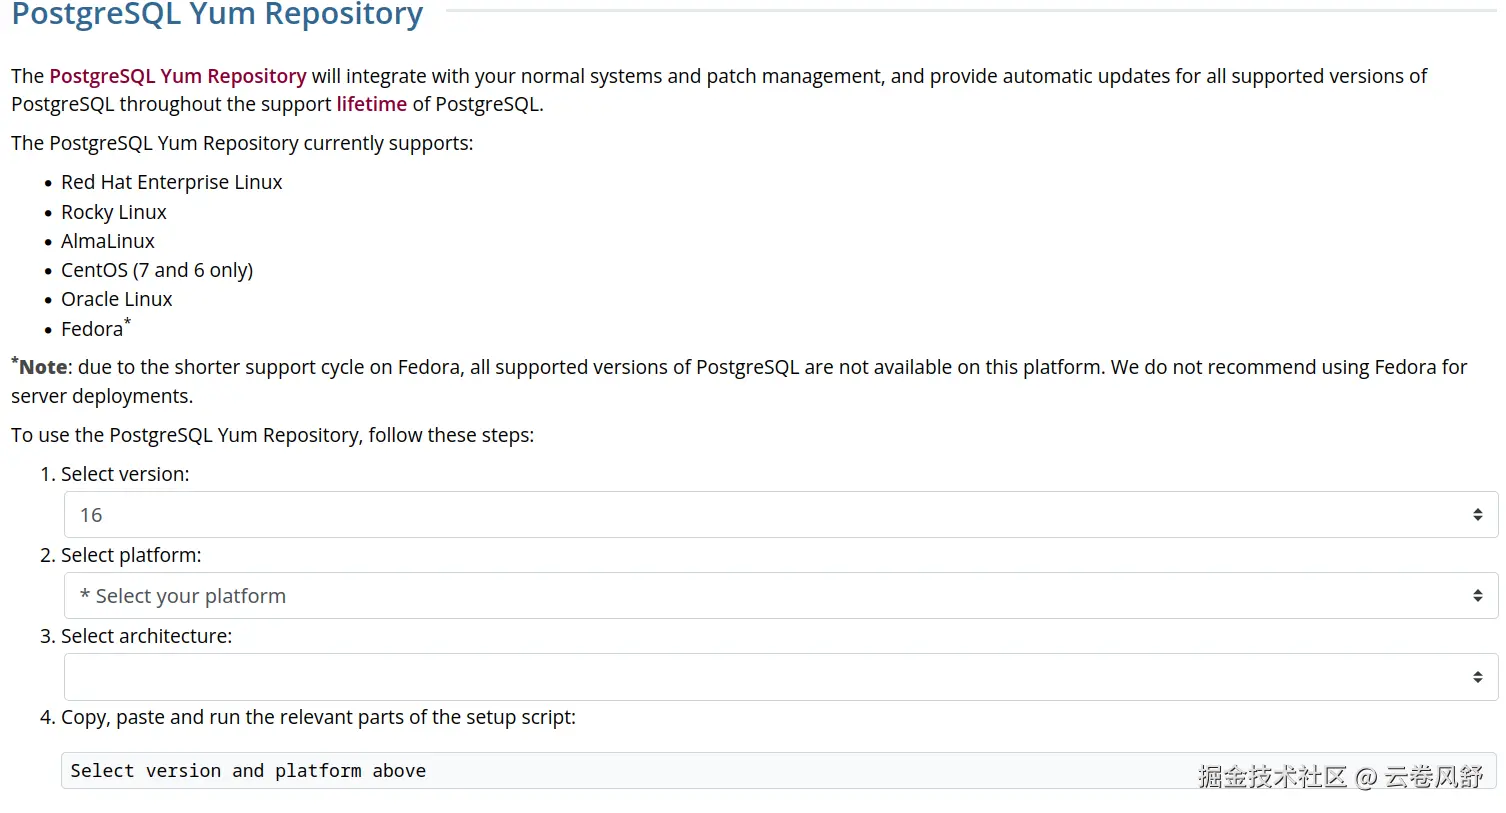
Task: Click the 'Select version:' step label
Action: [x=124, y=474]
